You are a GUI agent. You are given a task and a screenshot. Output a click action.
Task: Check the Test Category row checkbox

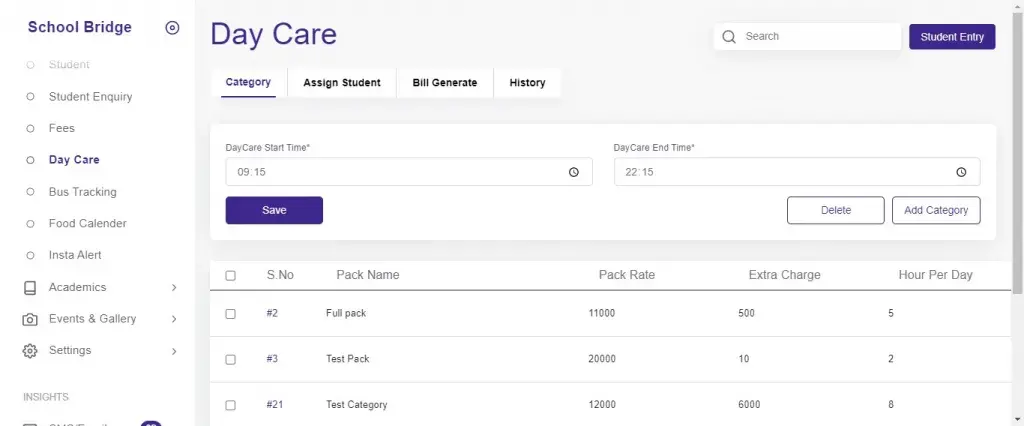point(231,405)
